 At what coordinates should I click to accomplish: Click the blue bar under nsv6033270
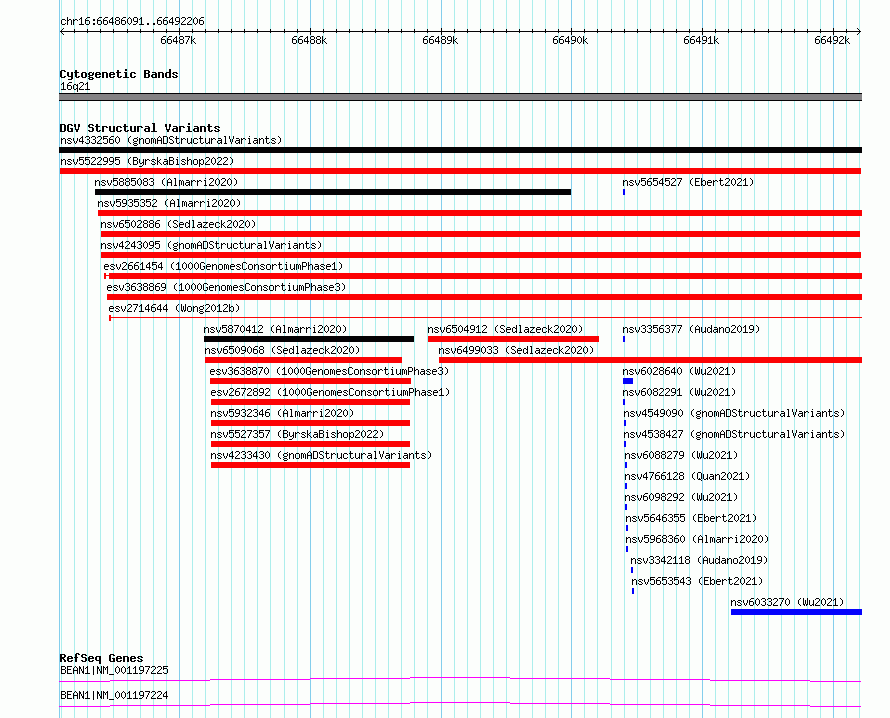tap(796, 612)
